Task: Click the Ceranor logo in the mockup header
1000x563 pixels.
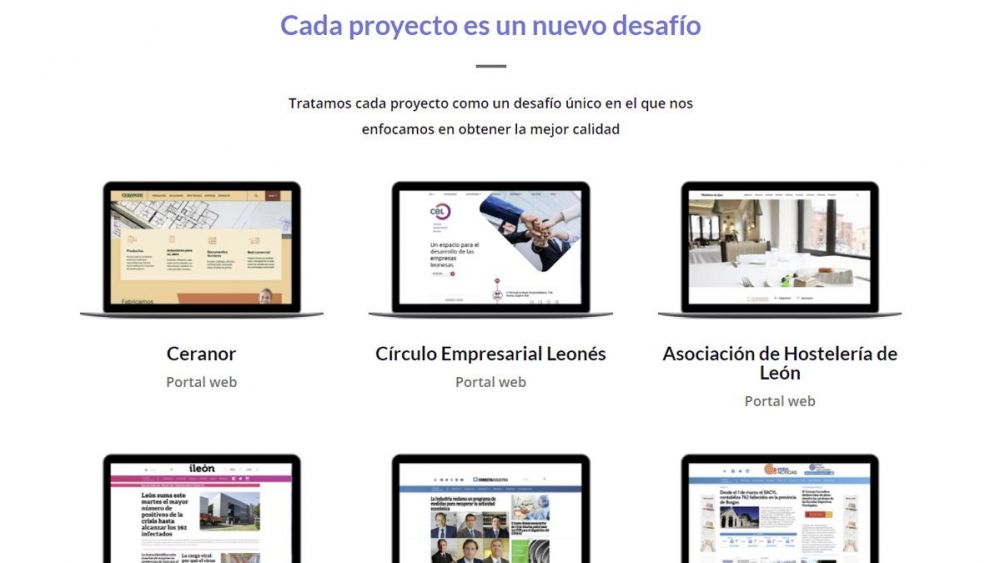Action: pos(132,195)
